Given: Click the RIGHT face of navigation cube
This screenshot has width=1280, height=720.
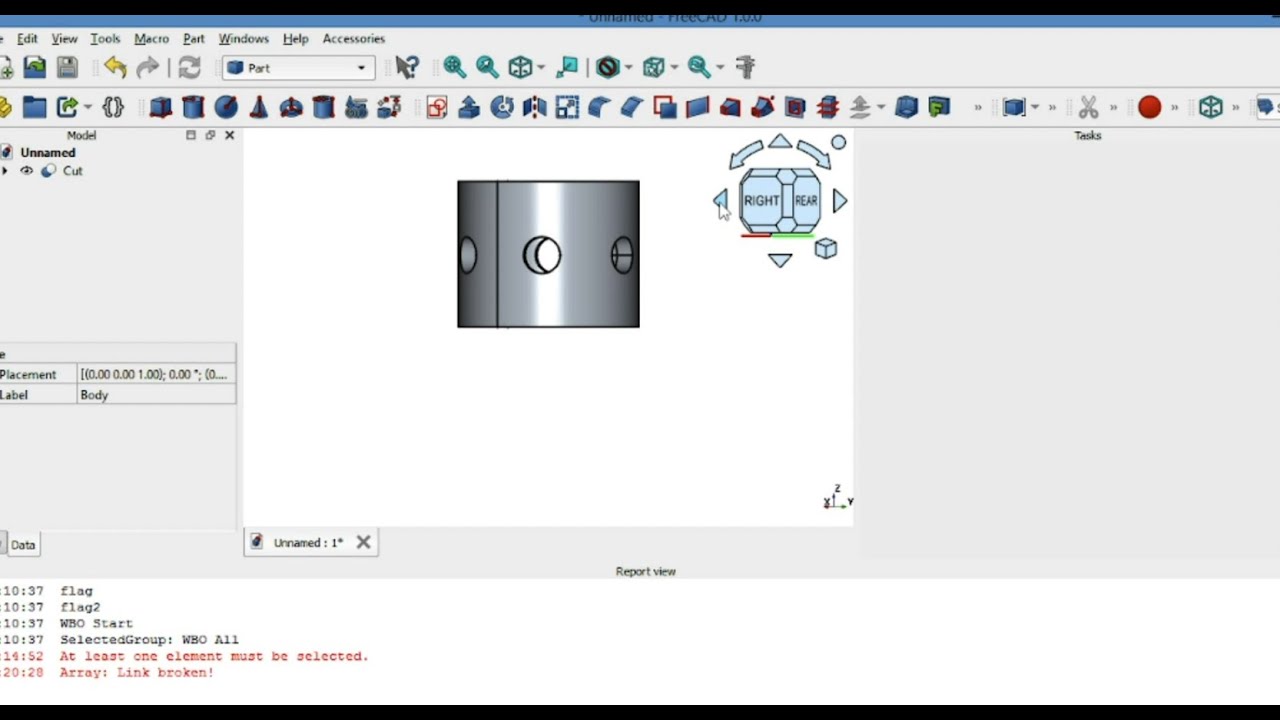Looking at the screenshot, I should coord(762,200).
